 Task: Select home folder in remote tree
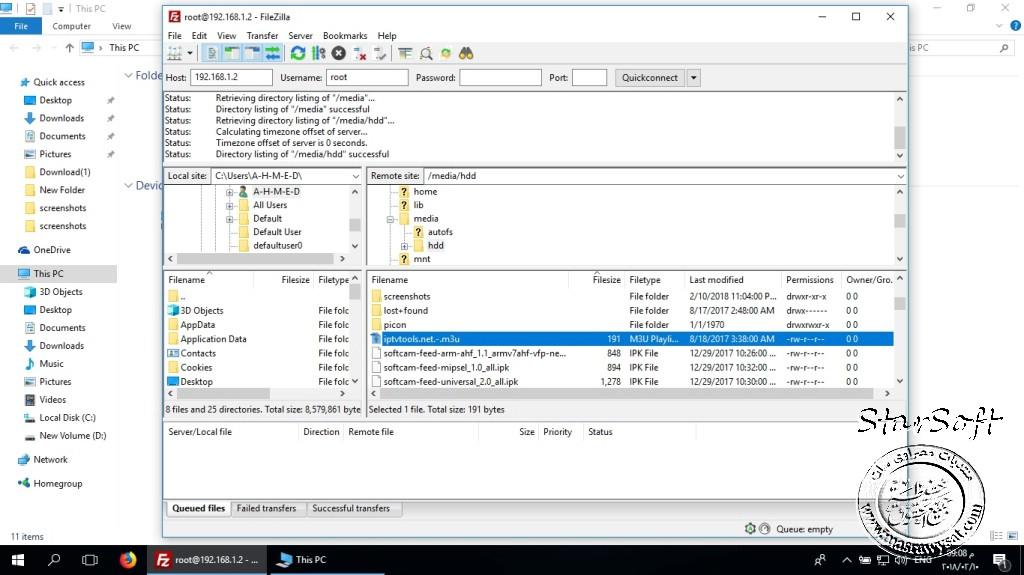click(424, 191)
